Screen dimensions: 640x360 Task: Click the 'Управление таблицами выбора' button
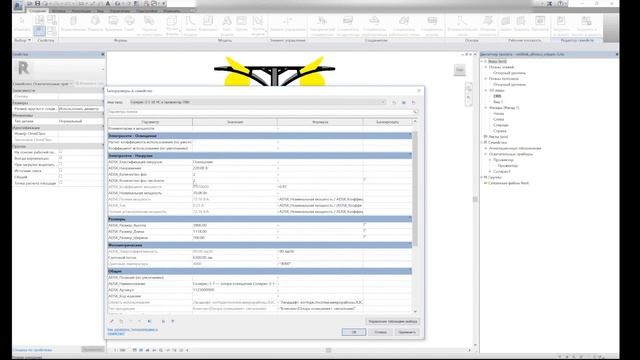(393, 322)
